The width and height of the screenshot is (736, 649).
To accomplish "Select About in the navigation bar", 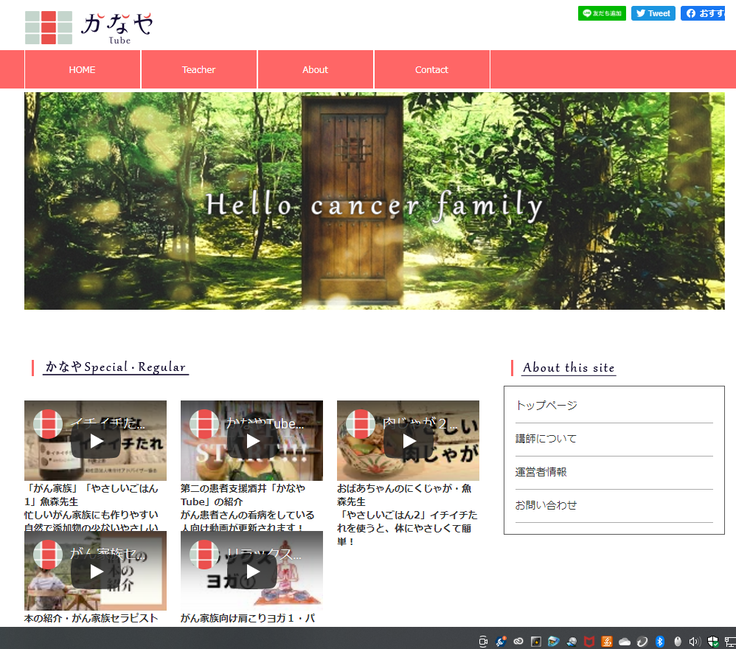I will point(315,70).
